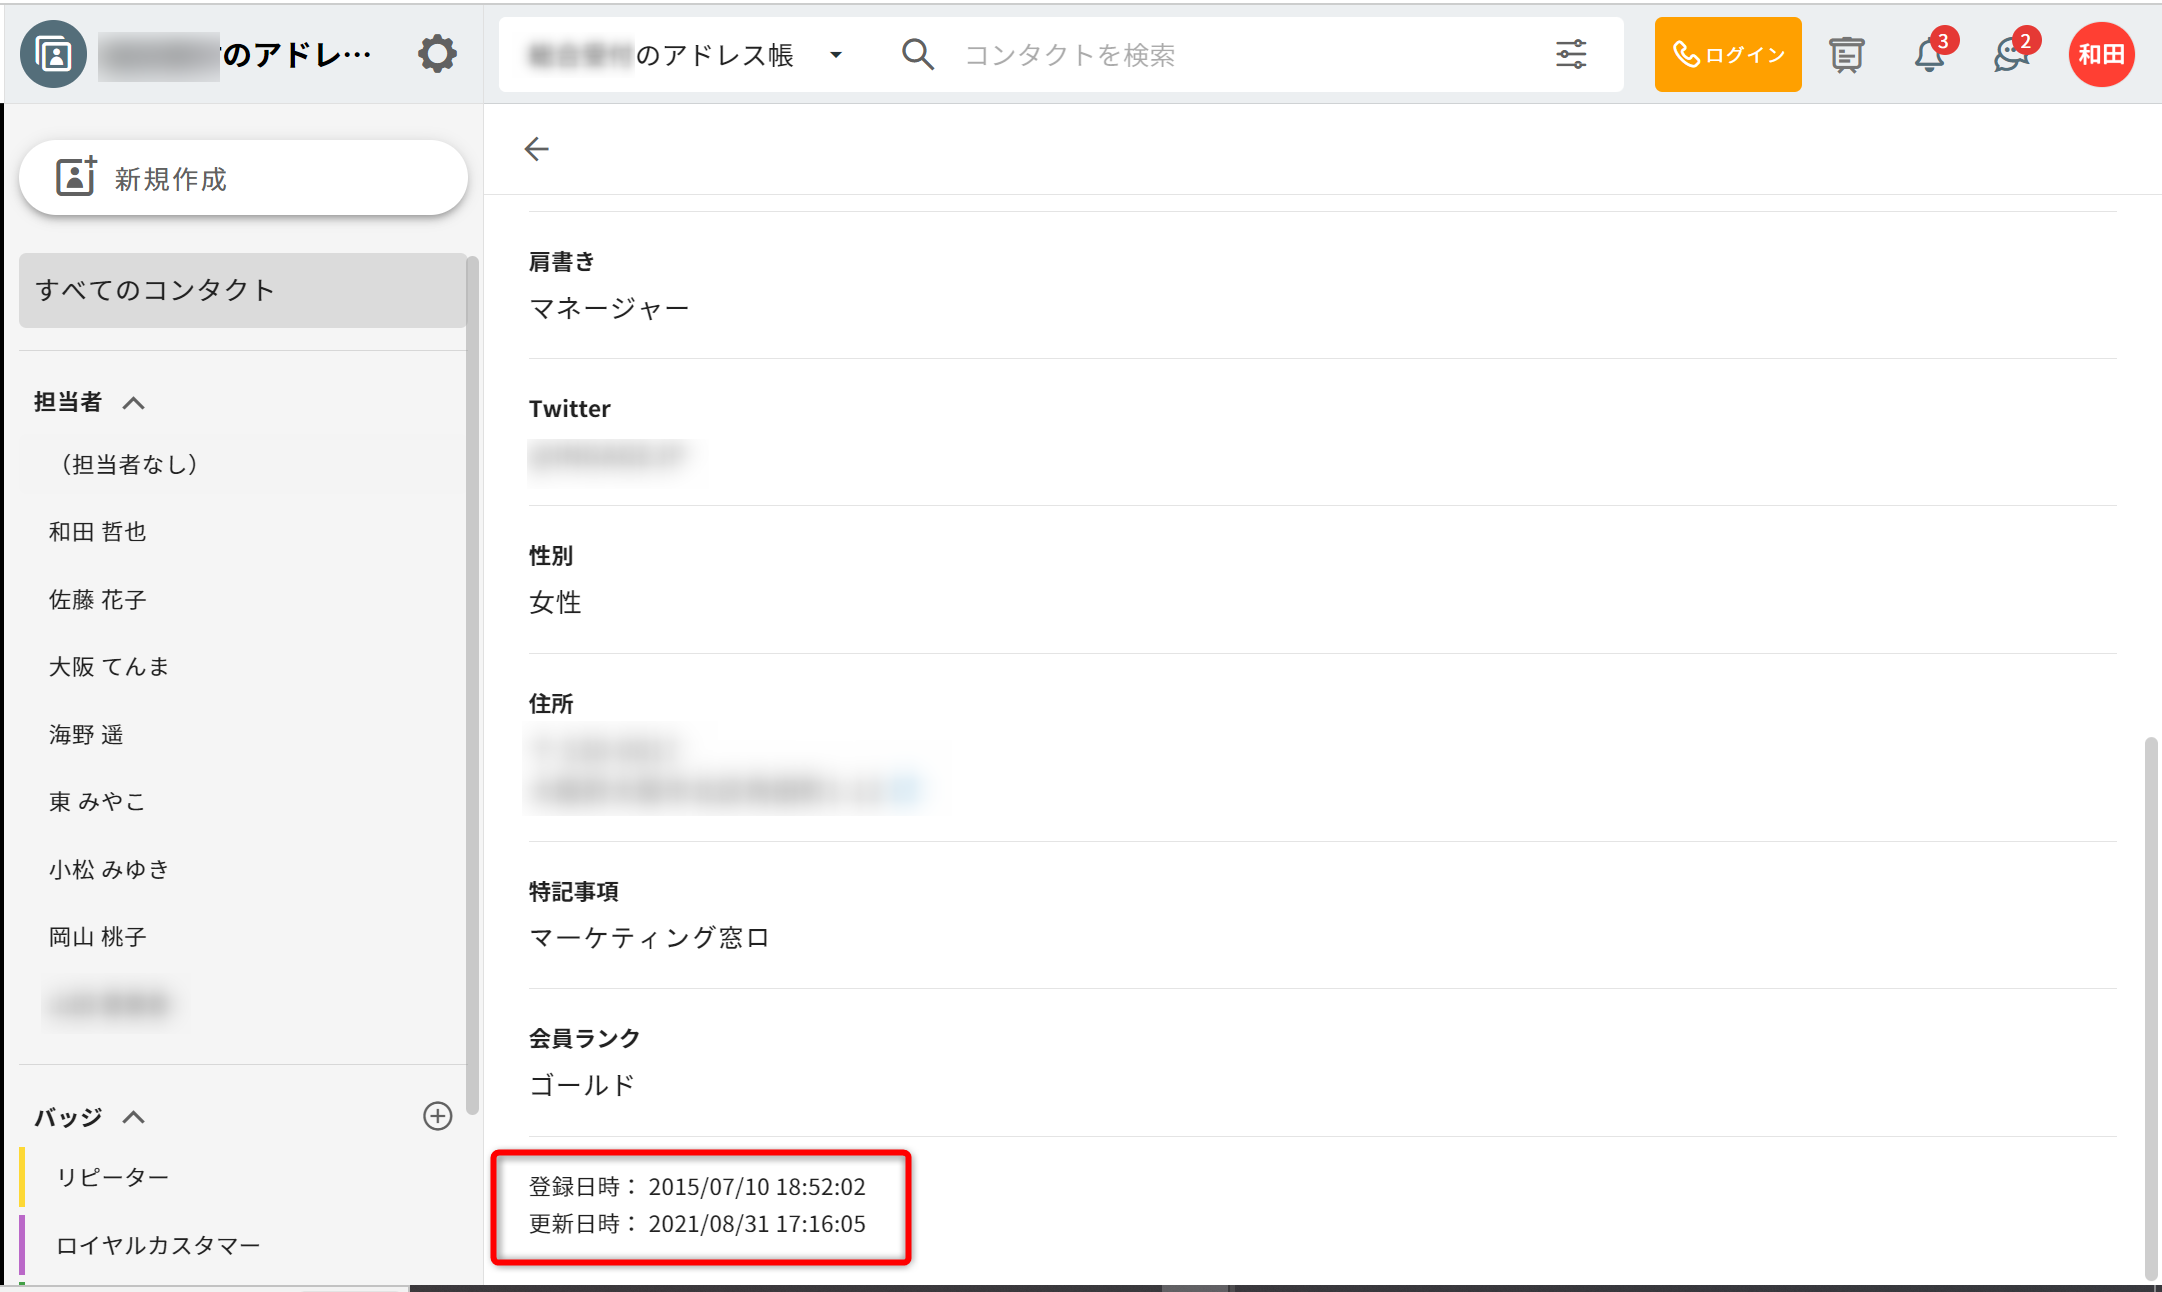2162x1292 pixels.
Task: Open settings with the gear icon
Action: coord(437,54)
